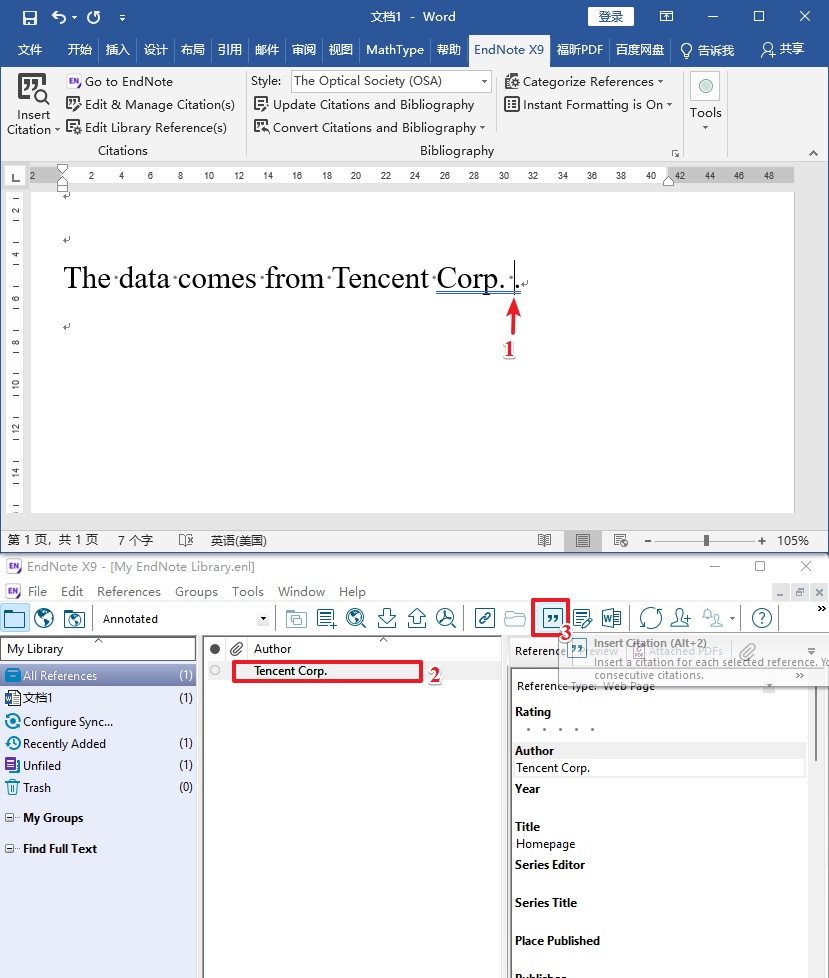Click the Export upload arrow icon
829x978 pixels.
[x=417, y=619]
